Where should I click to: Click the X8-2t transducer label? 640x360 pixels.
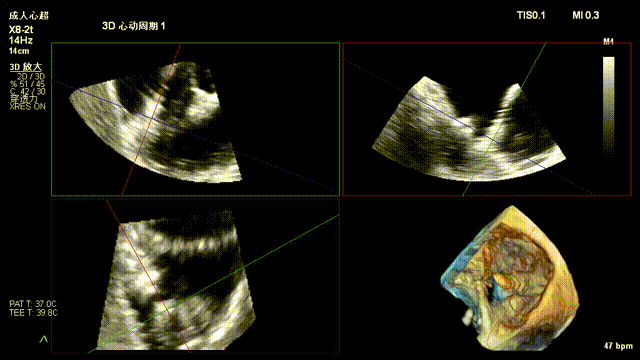pos(21,30)
